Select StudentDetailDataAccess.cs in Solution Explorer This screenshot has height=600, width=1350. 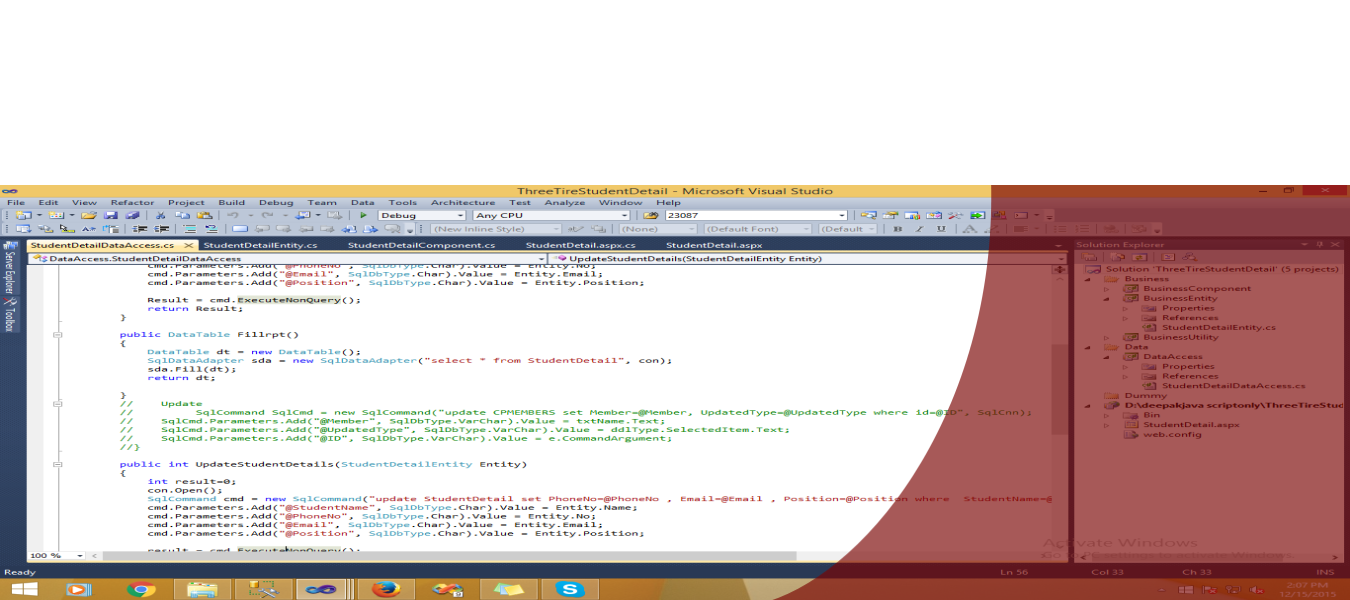[x=1233, y=386]
